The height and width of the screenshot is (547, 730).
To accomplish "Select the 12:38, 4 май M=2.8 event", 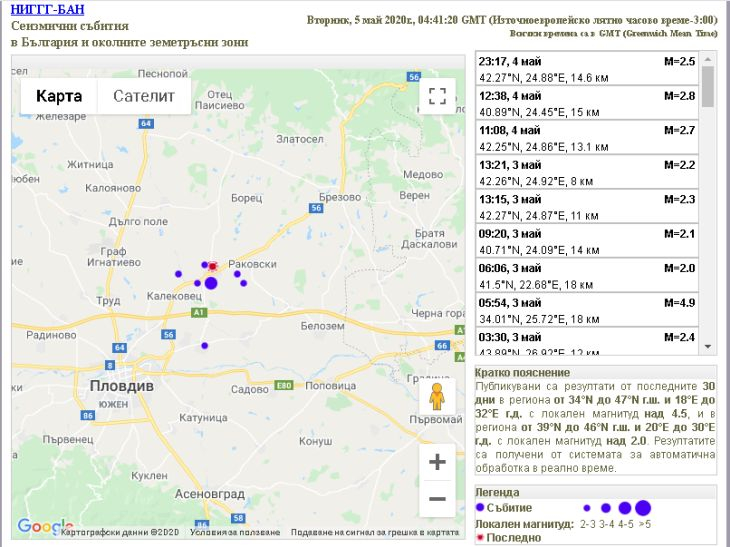I will 587,103.
